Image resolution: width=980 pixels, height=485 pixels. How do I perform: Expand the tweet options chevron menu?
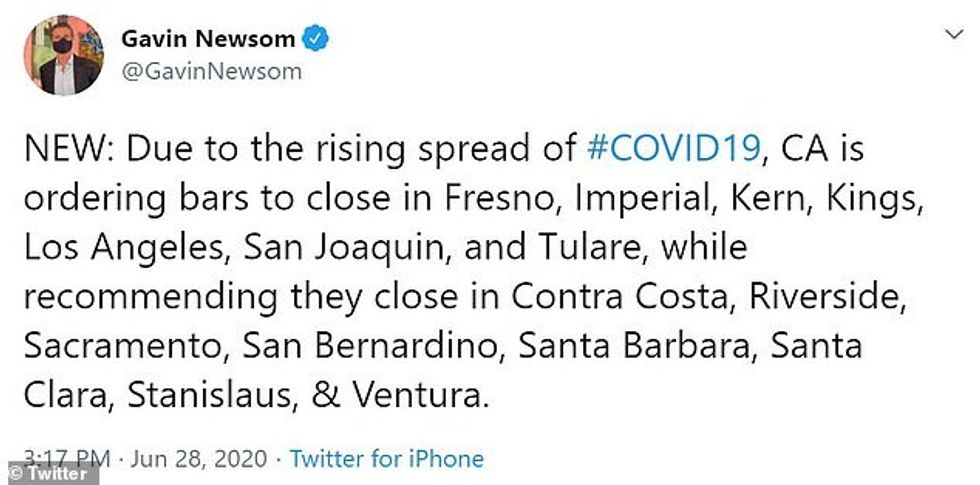[x=951, y=35]
